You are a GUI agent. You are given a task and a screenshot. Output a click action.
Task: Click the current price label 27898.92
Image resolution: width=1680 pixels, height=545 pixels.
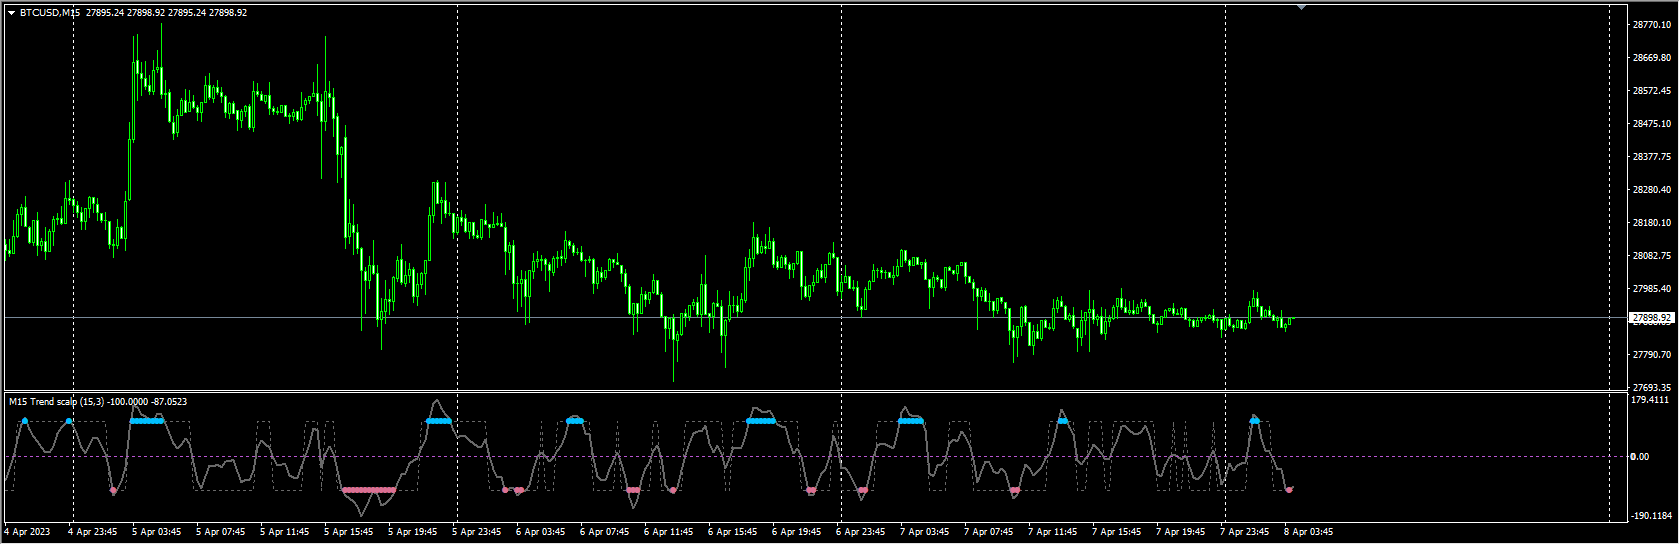(1651, 318)
